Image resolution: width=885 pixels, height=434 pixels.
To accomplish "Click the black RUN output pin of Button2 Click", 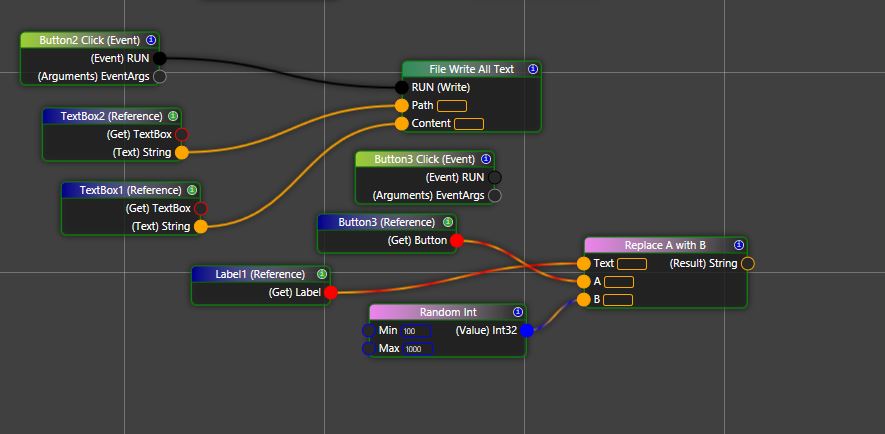I will tap(160, 58).
